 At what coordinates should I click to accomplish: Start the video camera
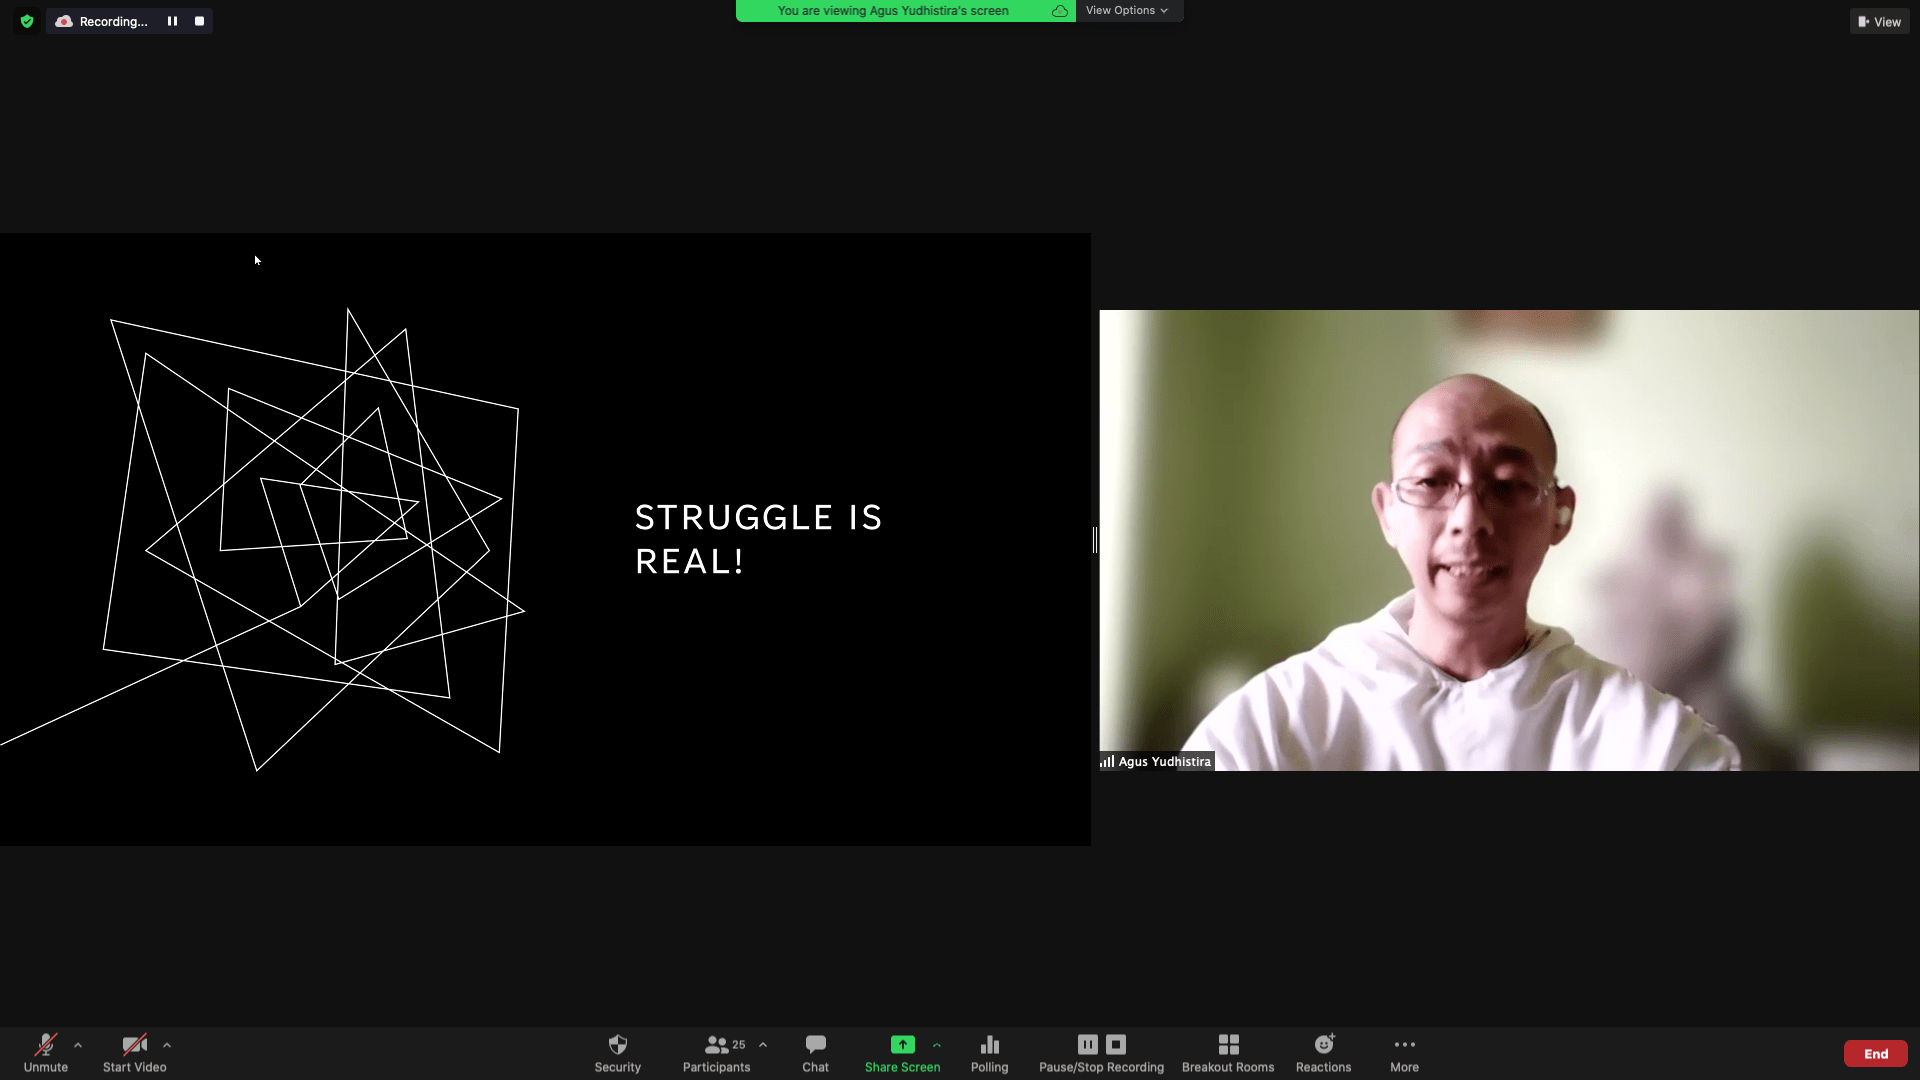[134, 1052]
